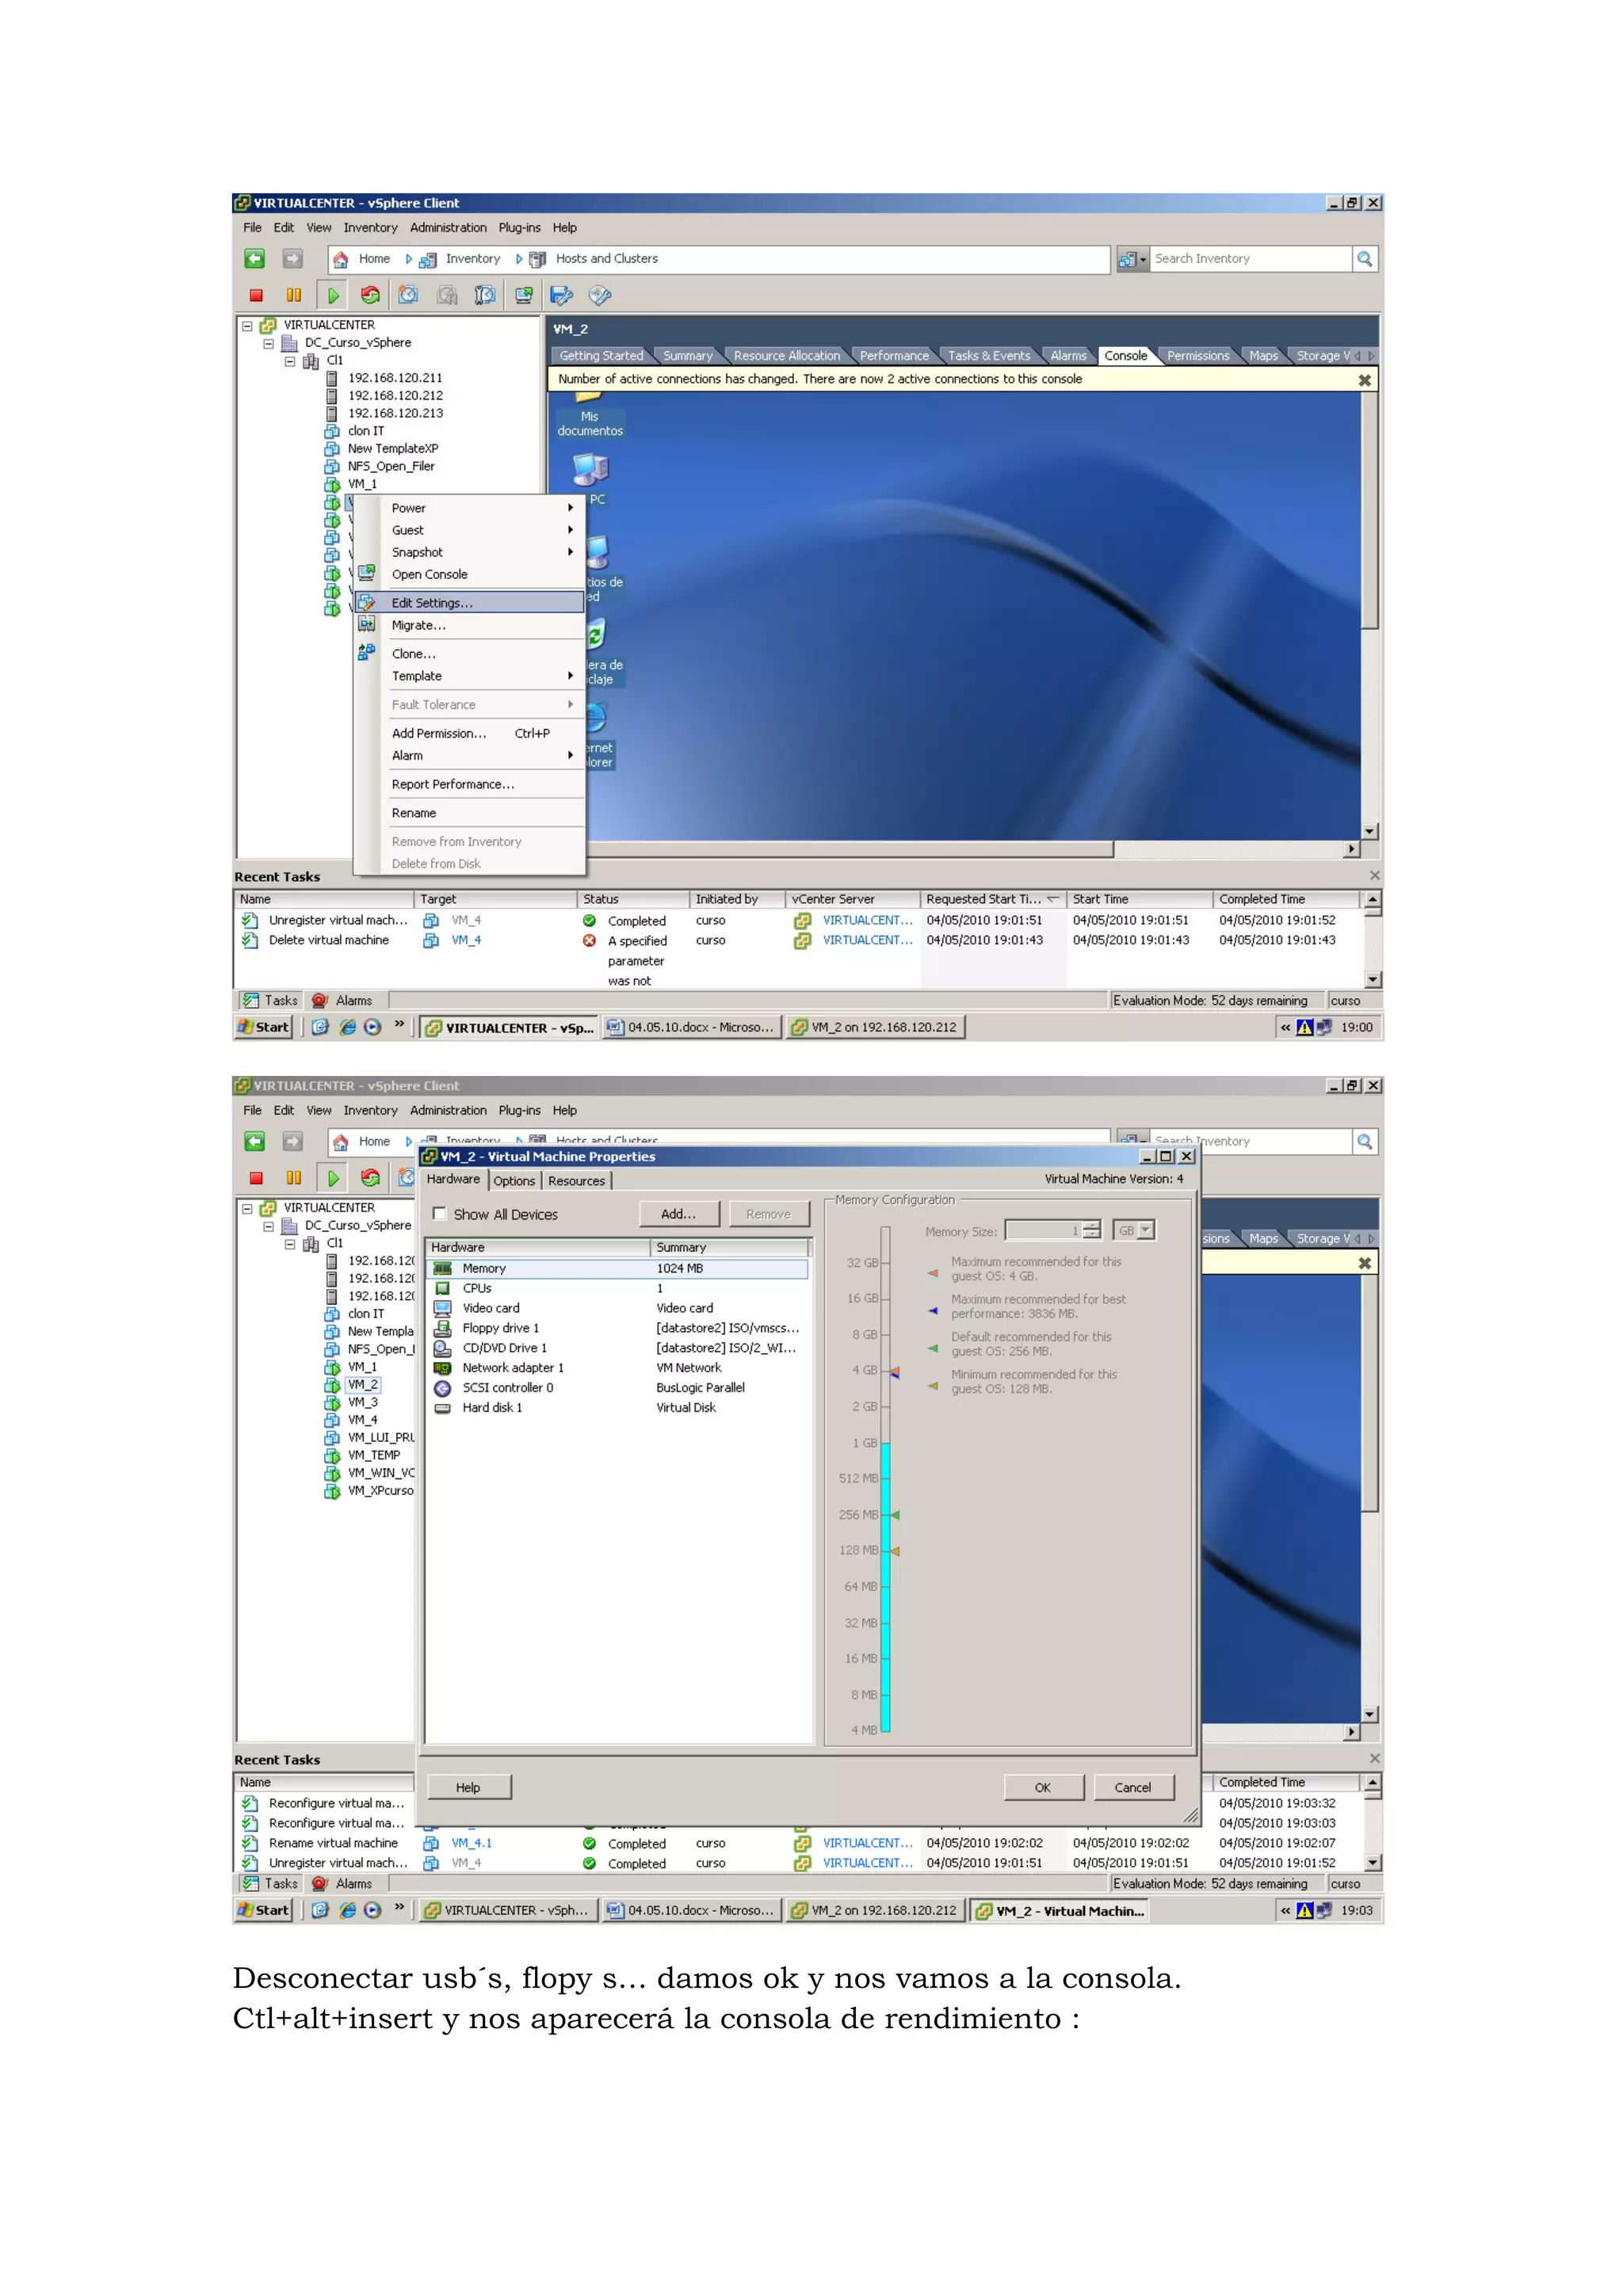
Task: Select the VM_XPcurso entry in the tree
Action: pos(380,1491)
